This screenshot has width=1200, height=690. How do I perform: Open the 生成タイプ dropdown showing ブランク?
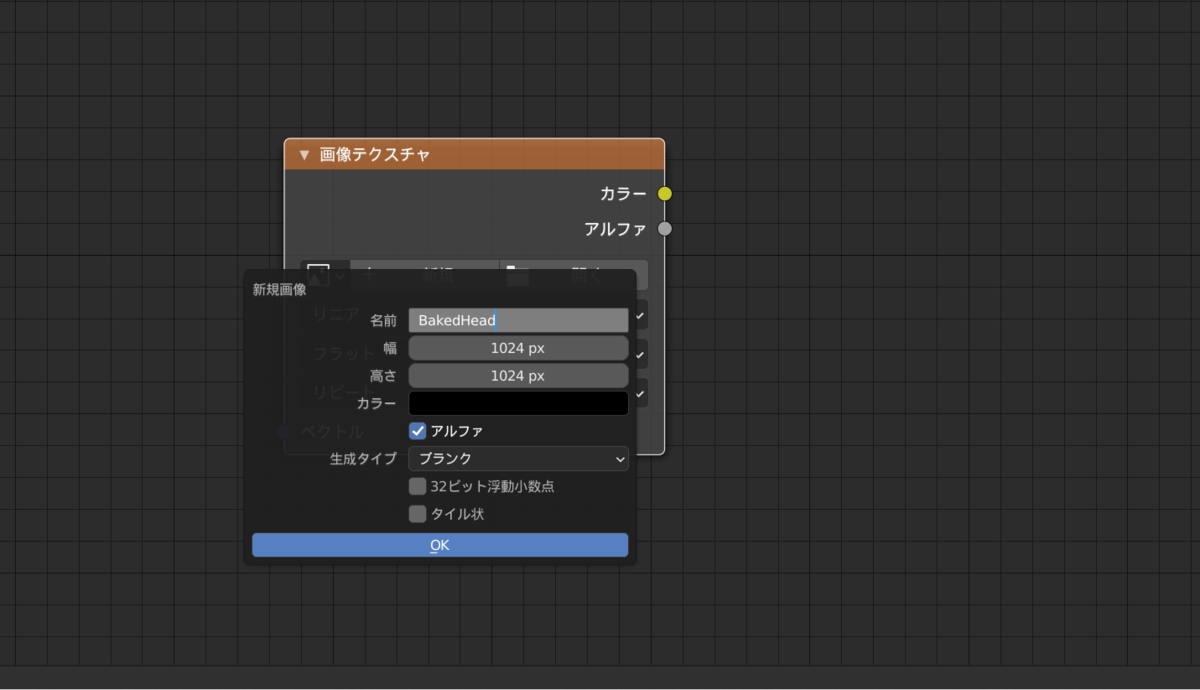(x=518, y=459)
